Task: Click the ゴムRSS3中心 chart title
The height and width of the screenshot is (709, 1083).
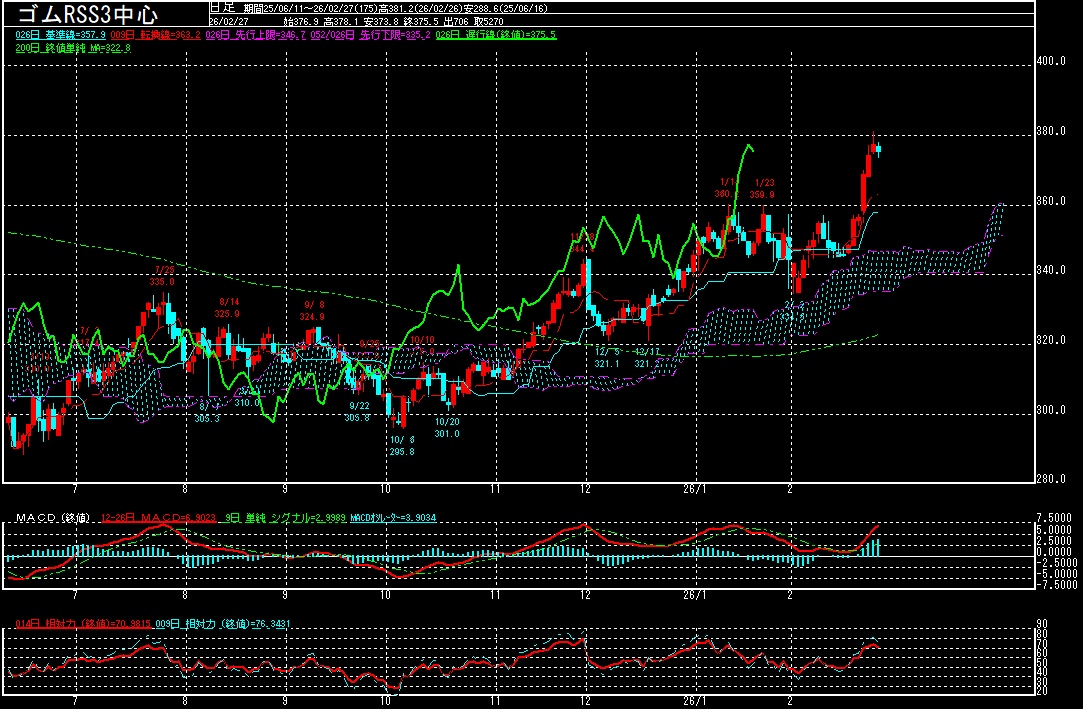Action: (x=88, y=14)
